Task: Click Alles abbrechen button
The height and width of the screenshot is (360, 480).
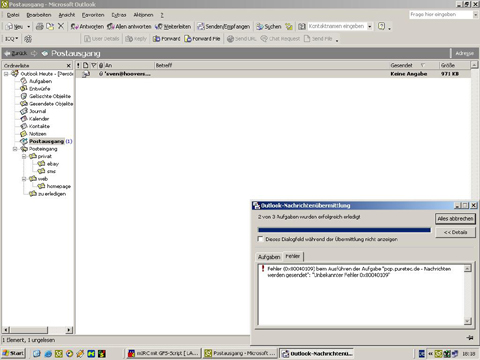Action: point(455,219)
